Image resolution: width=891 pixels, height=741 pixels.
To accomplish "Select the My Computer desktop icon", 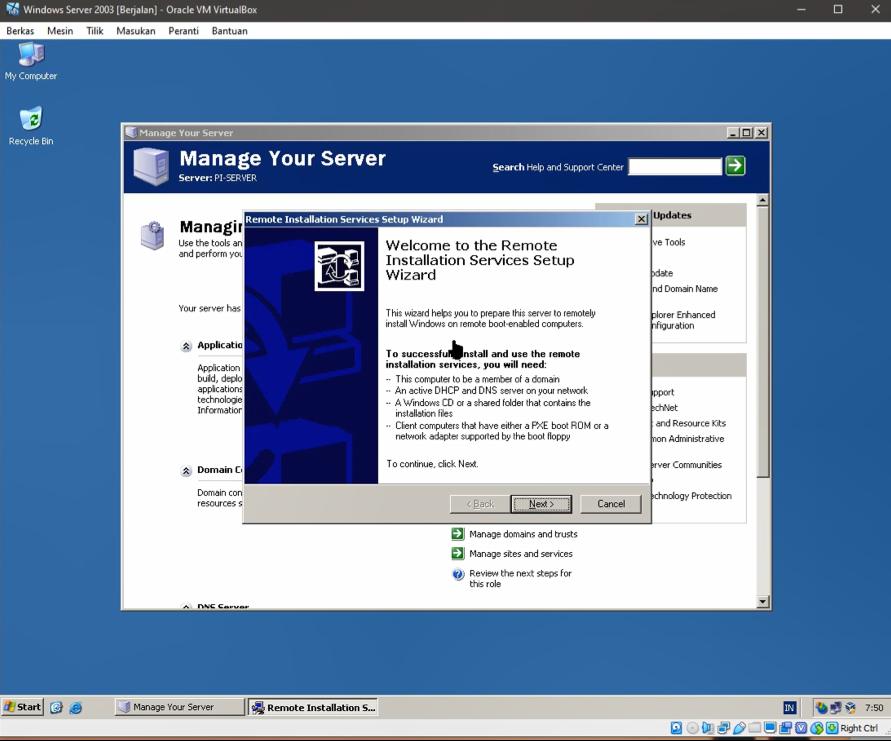I will (31, 61).
